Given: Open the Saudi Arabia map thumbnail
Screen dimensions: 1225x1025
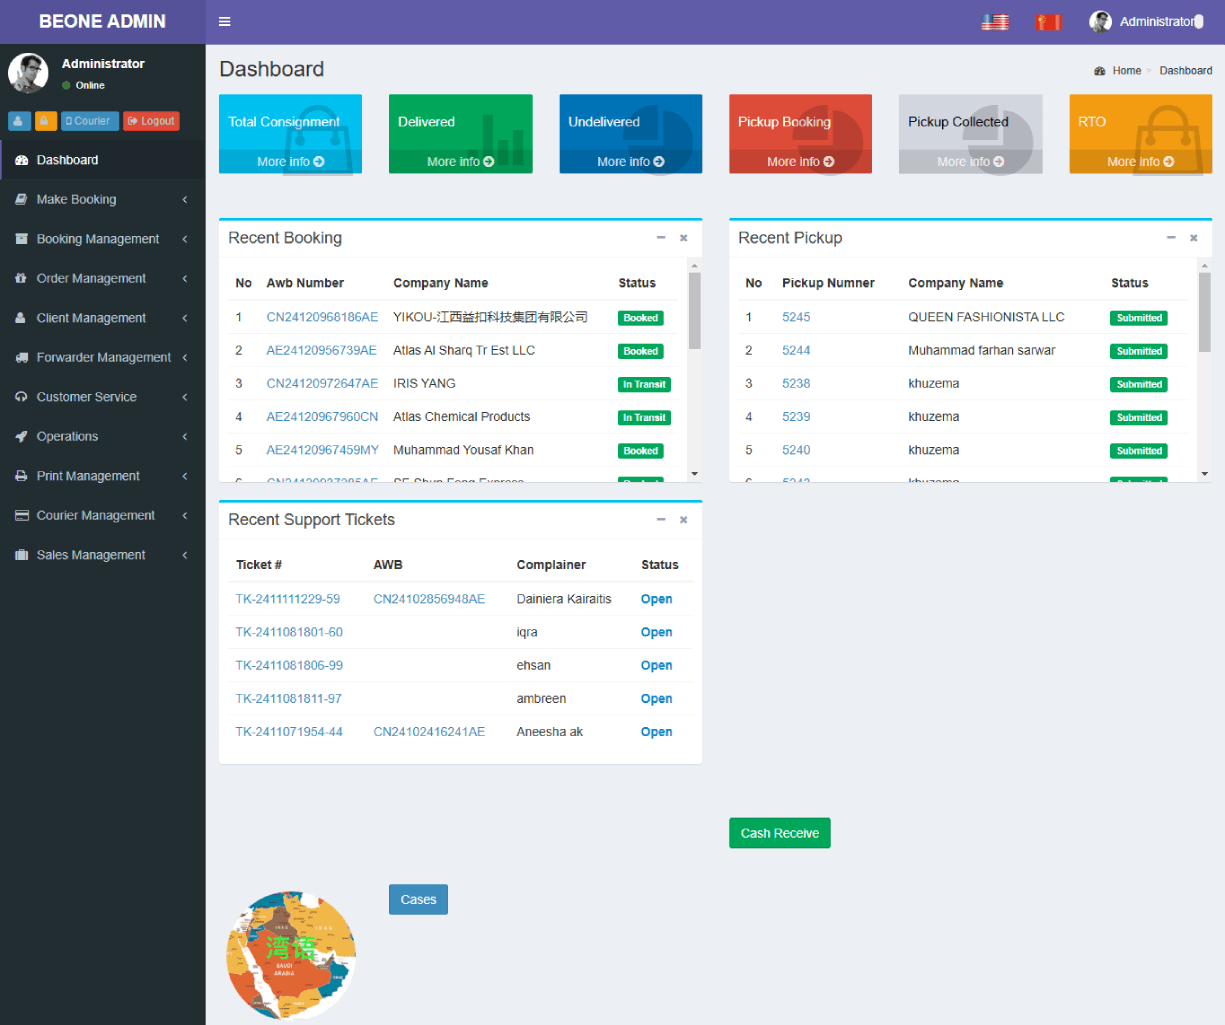Looking at the screenshot, I should pyautogui.click(x=291, y=955).
